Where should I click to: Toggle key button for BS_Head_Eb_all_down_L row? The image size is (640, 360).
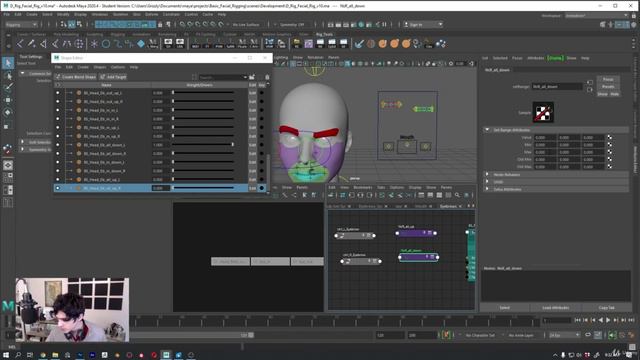(262, 145)
